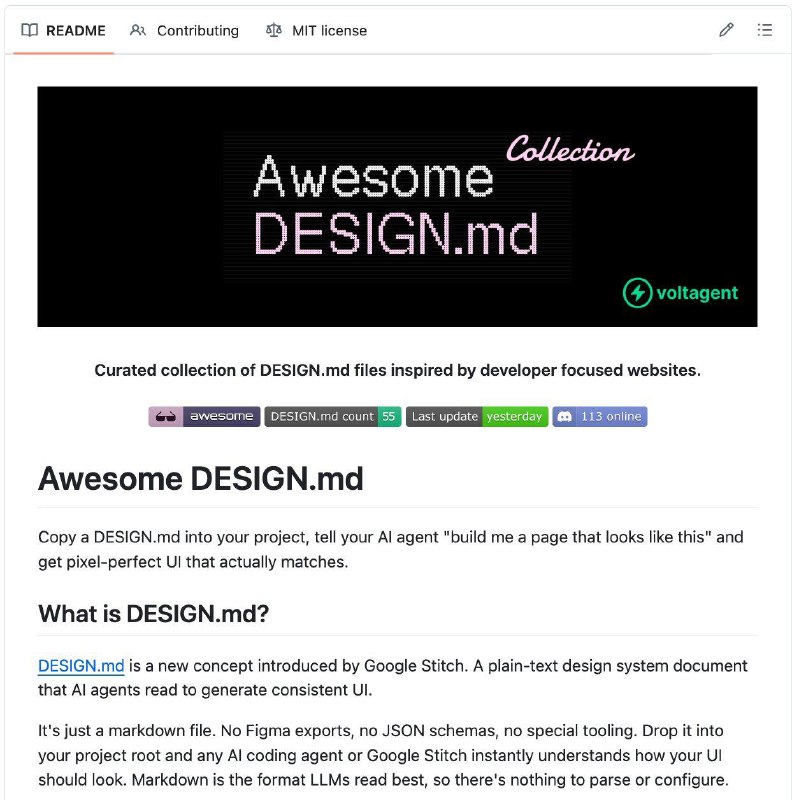The height and width of the screenshot is (800, 792).
Task: Switch to the Contributing tab
Action: tap(197, 30)
